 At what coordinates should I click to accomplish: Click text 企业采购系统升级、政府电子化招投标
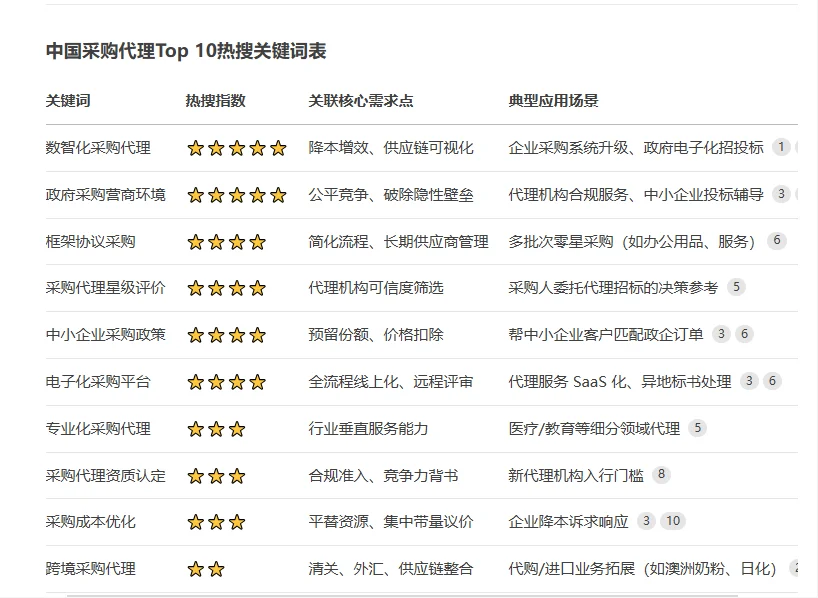point(636,148)
